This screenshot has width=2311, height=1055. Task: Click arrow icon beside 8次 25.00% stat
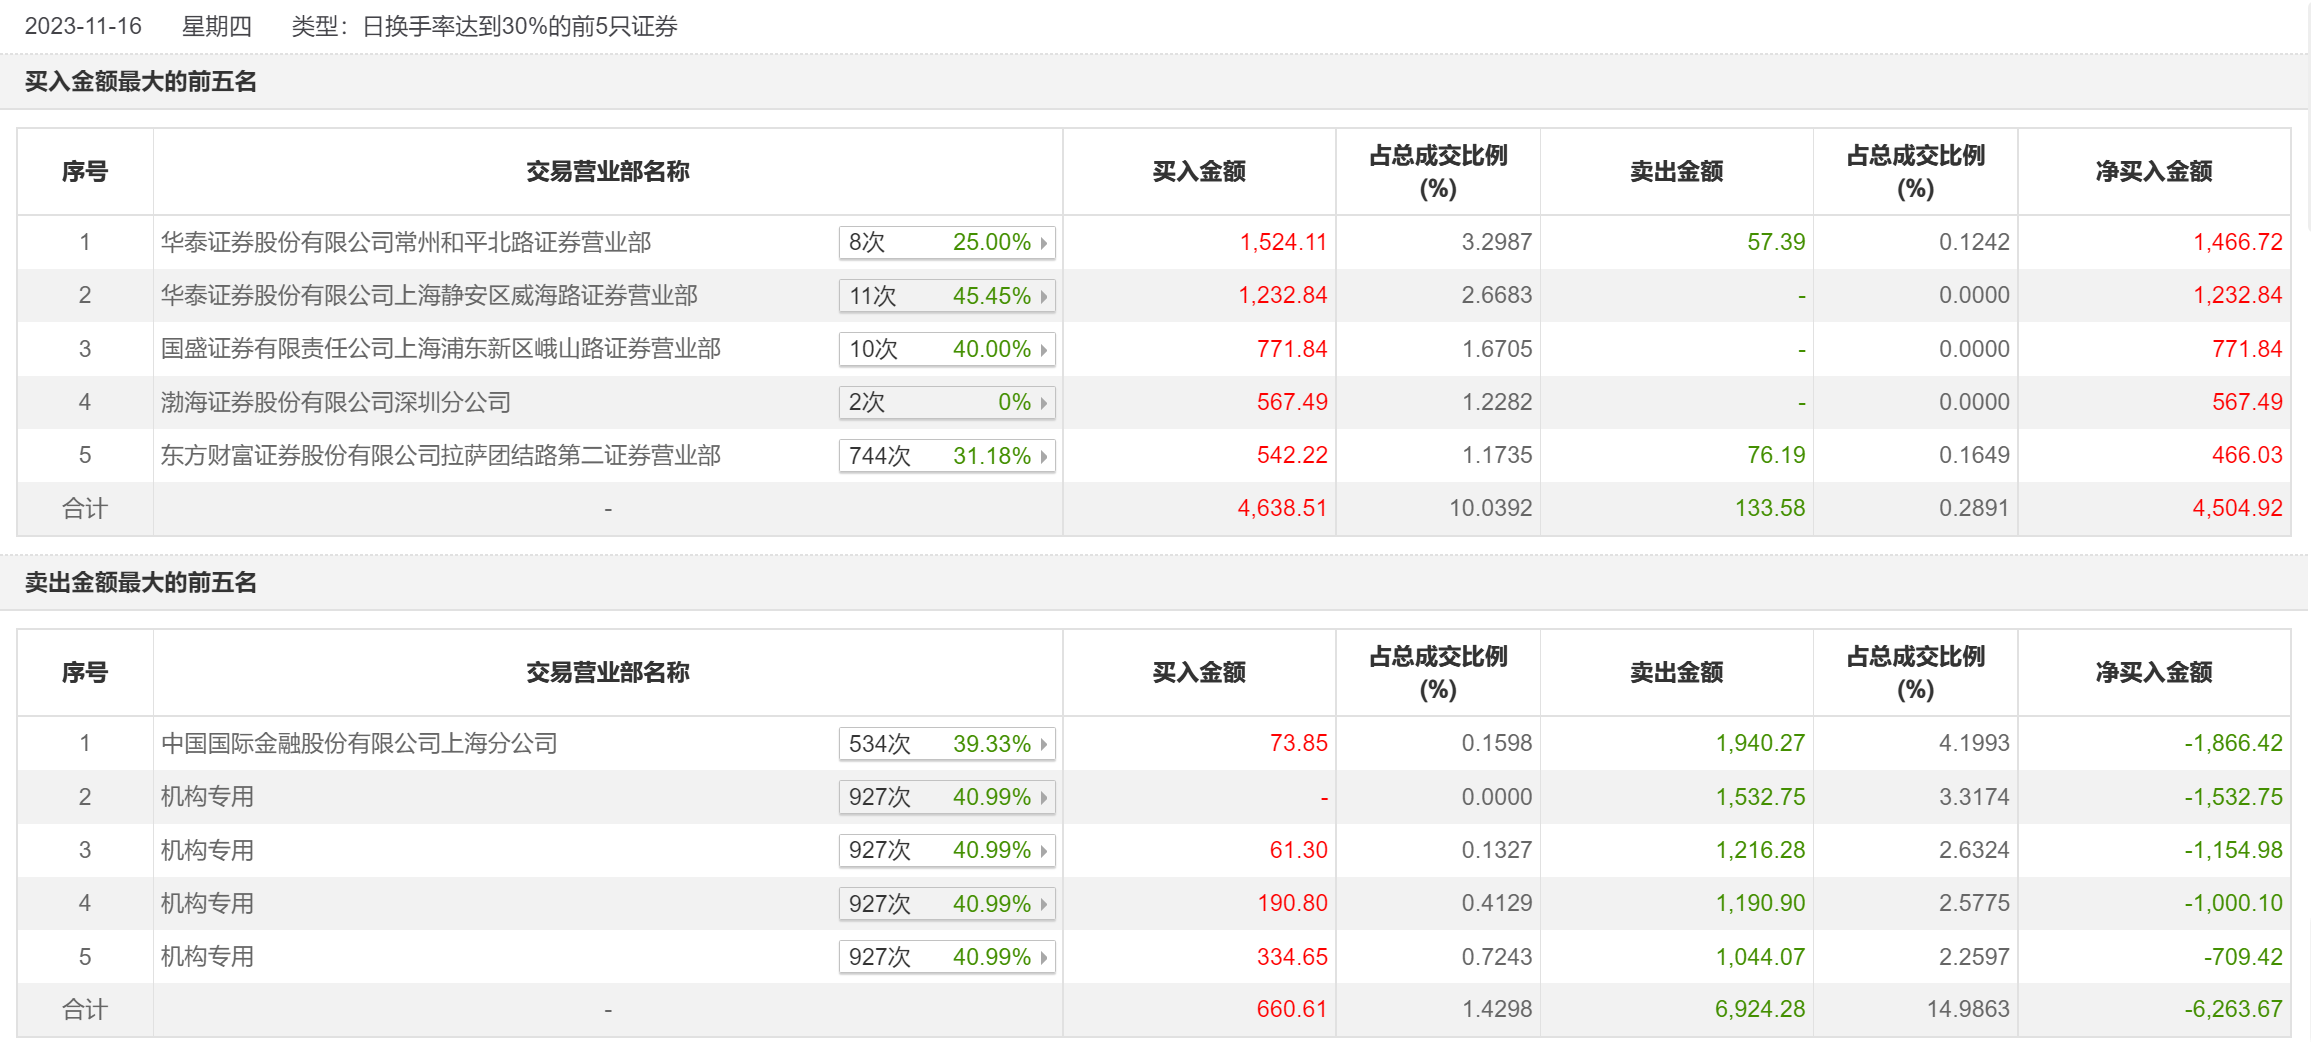[x=1044, y=243]
